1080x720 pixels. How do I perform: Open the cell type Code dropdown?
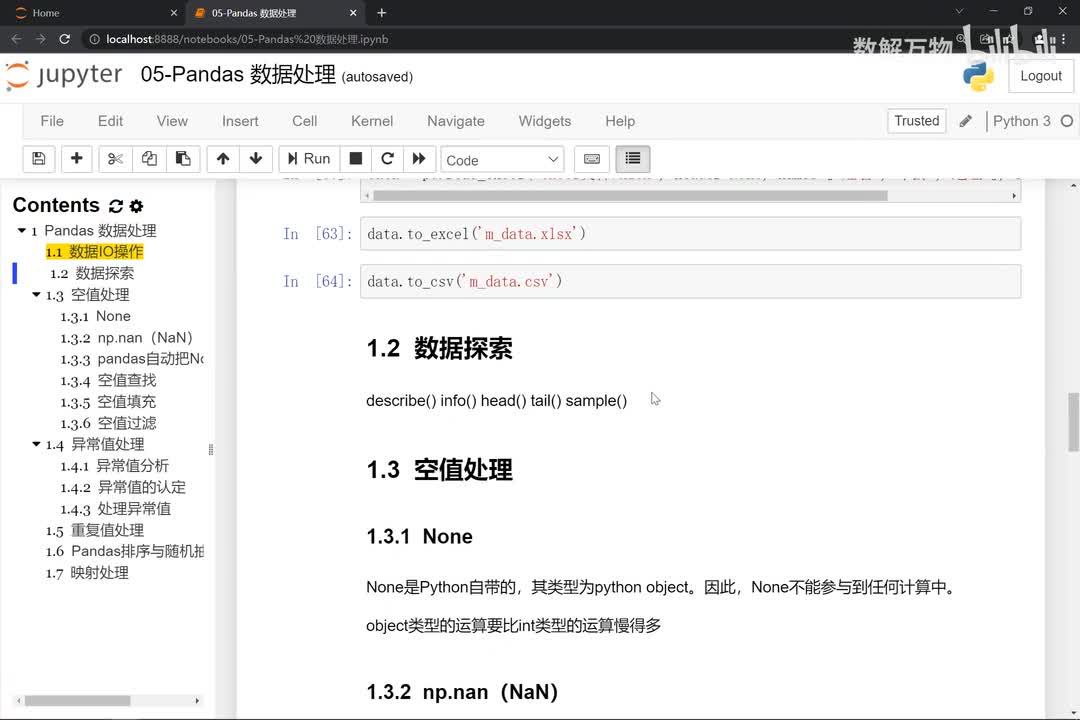[x=502, y=160]
